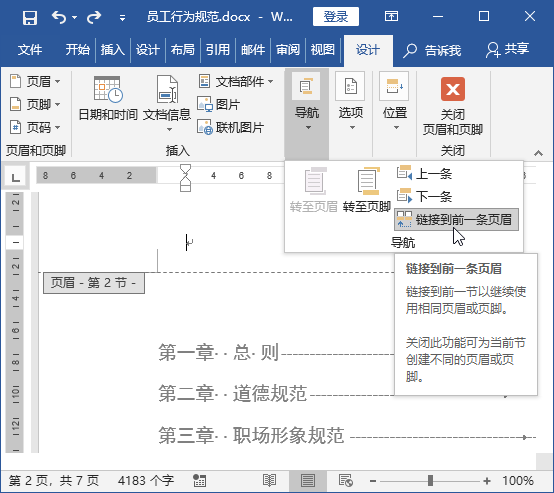Insert 图片 from ribbon
The image size is (554, 493).
point(219,104)
